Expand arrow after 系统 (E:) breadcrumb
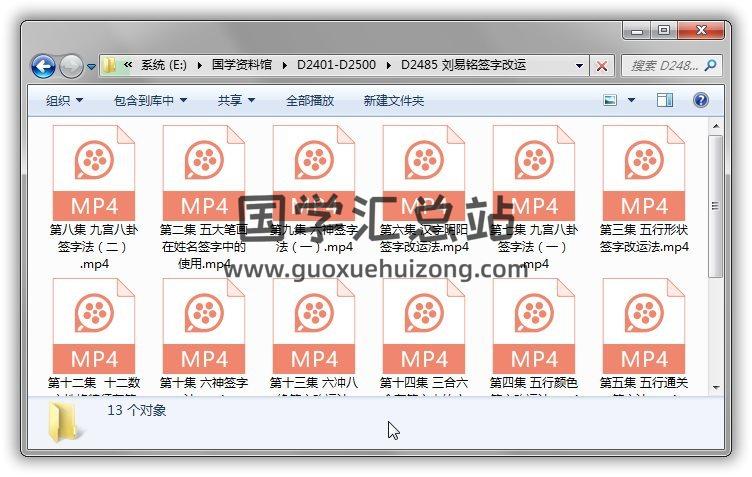 200,65
